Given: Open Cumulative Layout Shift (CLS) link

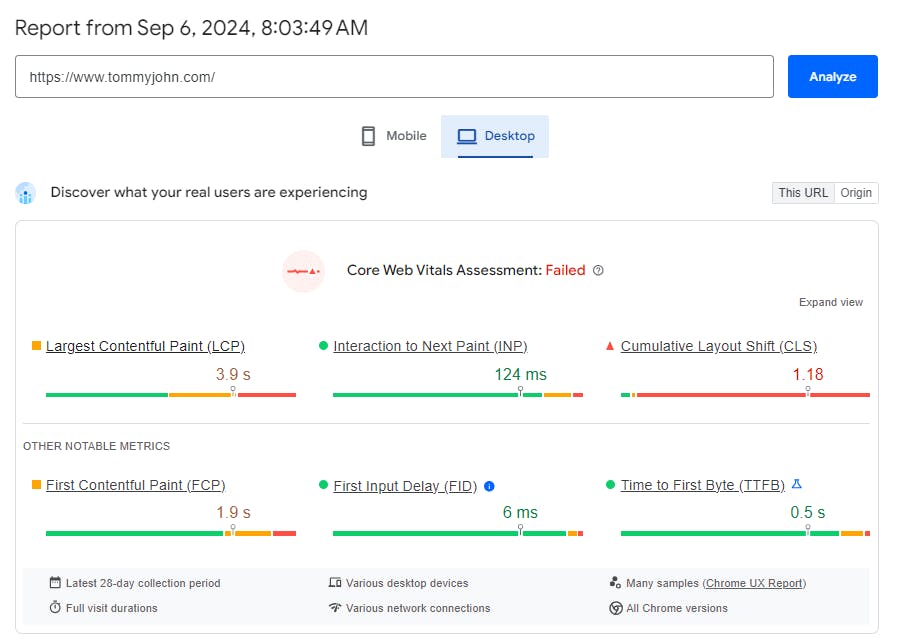Looking at the screenshot, I should (719, 346).
